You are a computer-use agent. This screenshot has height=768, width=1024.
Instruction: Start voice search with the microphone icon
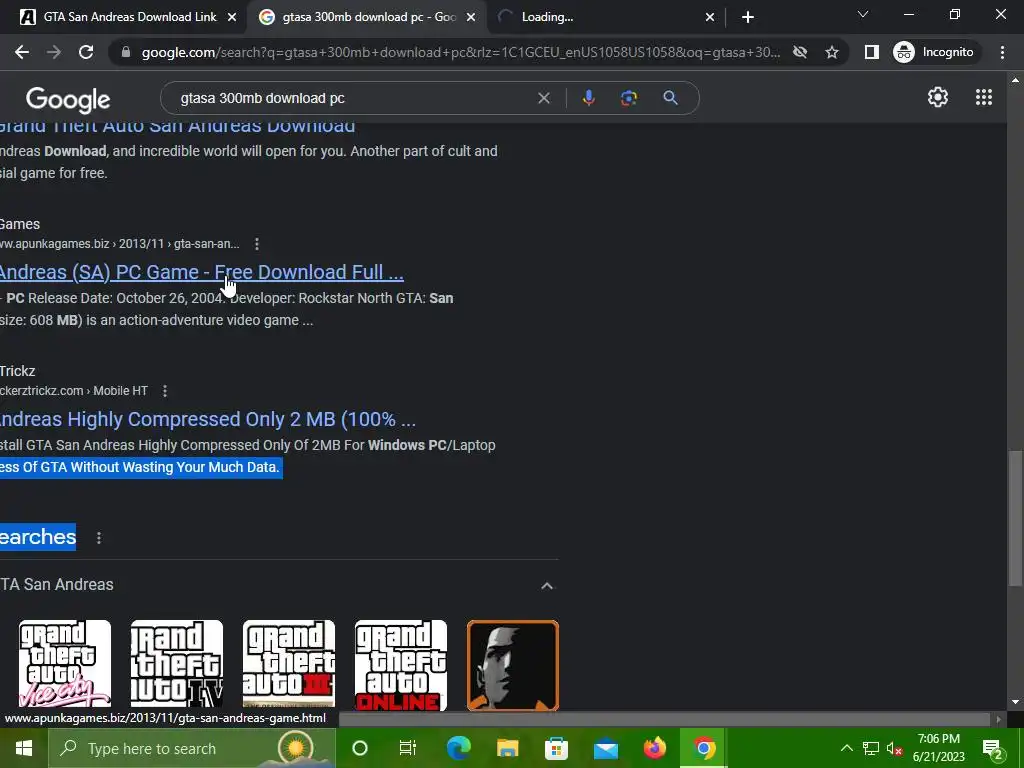click(588, 98)
